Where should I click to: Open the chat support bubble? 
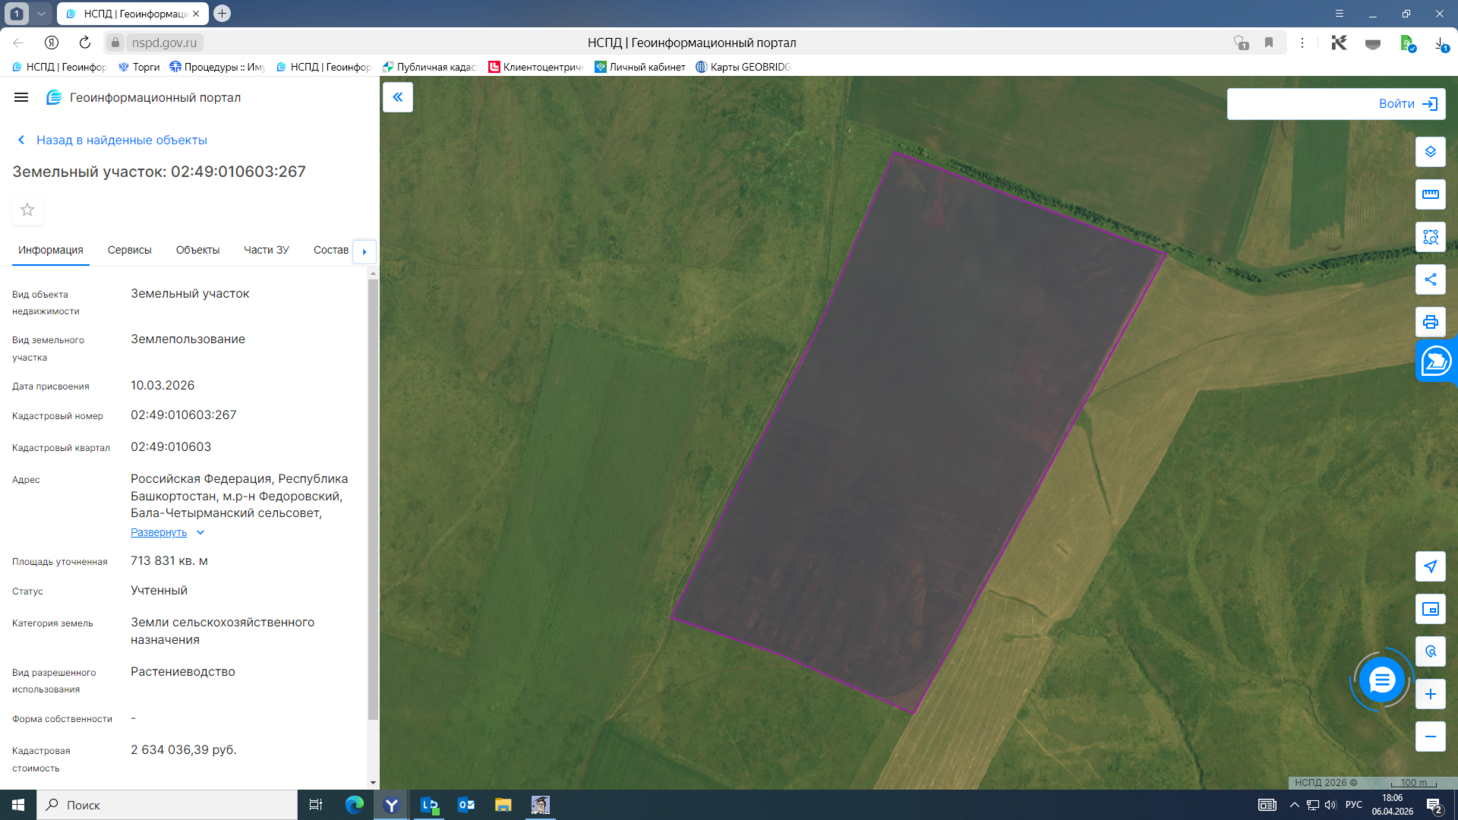click(1381, 680)
